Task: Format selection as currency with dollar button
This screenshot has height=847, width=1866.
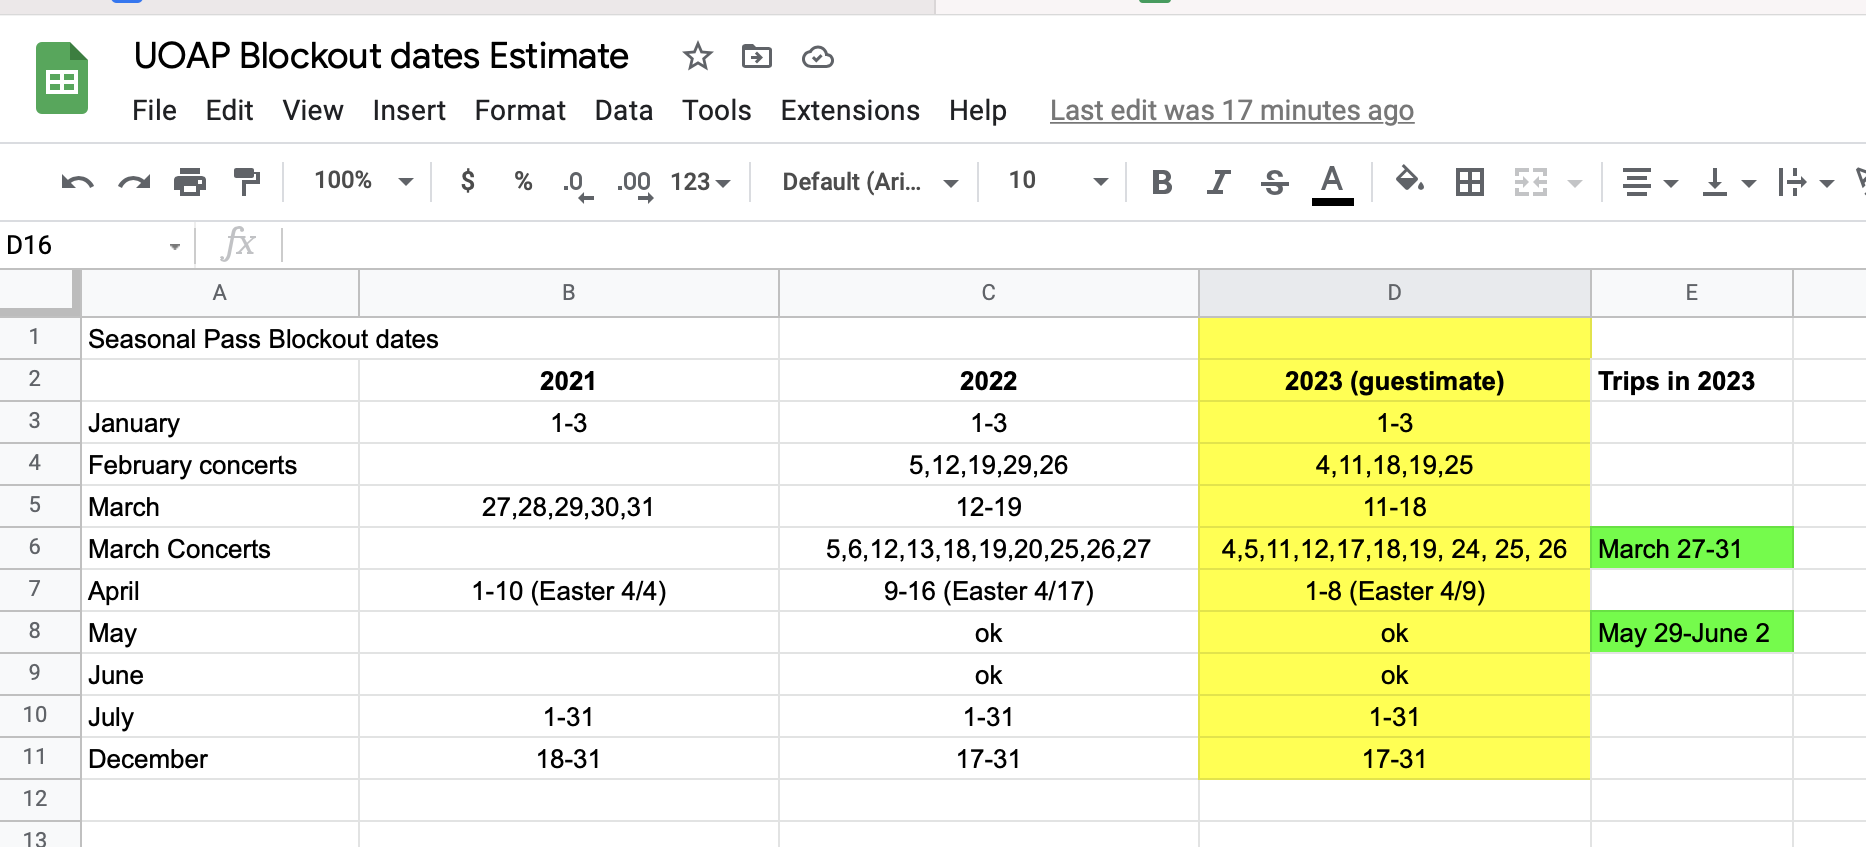Action: coord(467,181)
